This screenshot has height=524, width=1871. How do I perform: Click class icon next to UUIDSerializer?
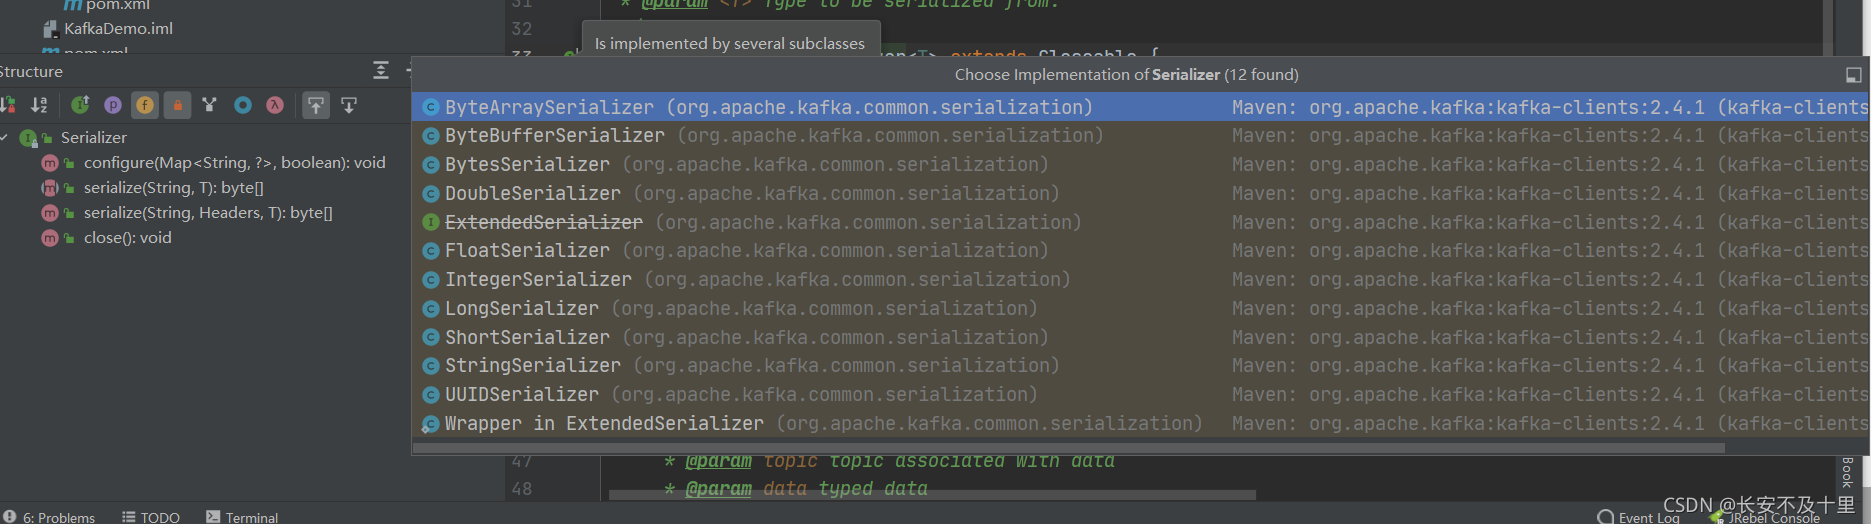[x=430, y=395]
